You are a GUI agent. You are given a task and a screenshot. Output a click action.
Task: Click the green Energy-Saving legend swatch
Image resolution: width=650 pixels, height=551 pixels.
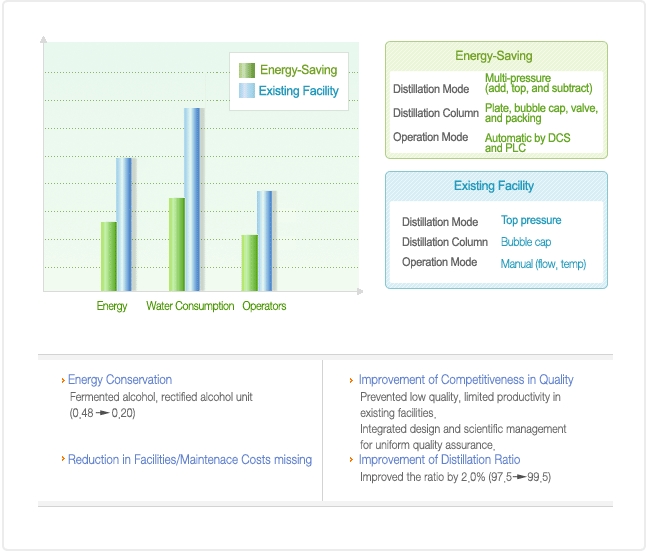246,70
